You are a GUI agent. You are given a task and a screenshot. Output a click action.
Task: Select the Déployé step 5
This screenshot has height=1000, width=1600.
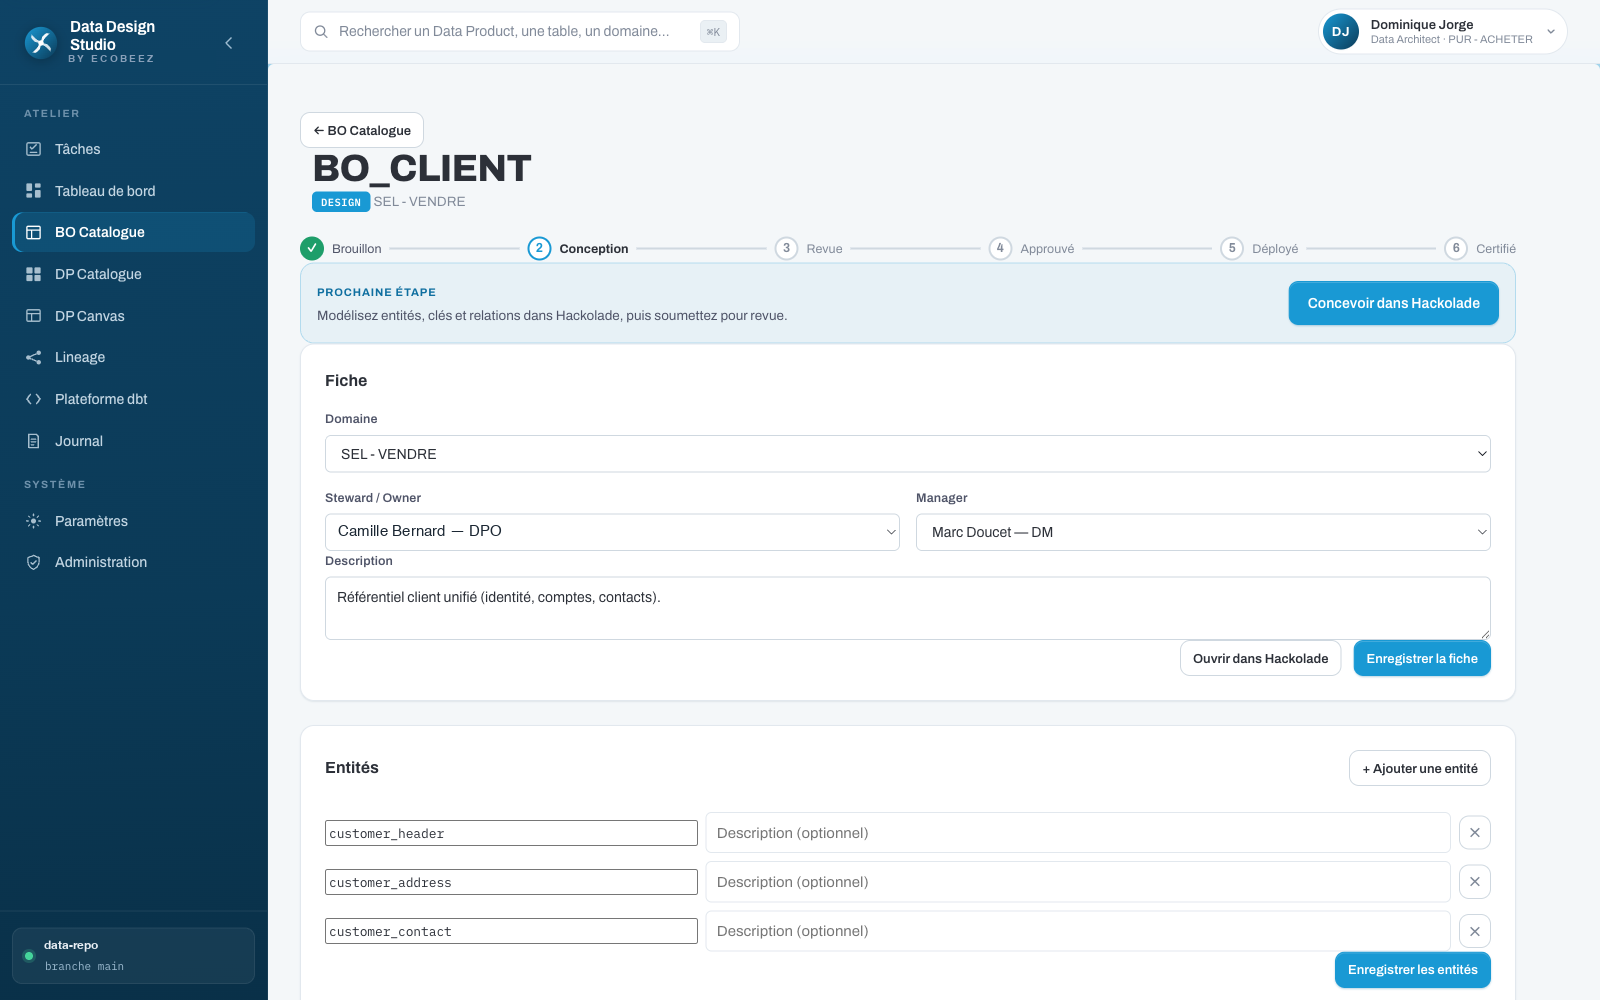click(x=1260, y=248)
